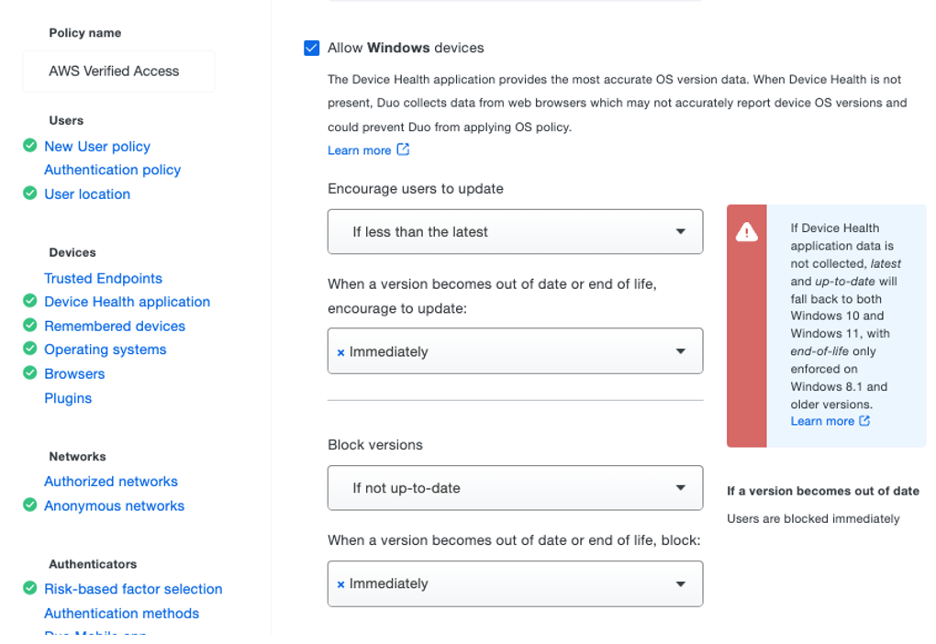Click the green checkmark next to User location
This screenshot has height=644, width=936.
coord(30,194)
